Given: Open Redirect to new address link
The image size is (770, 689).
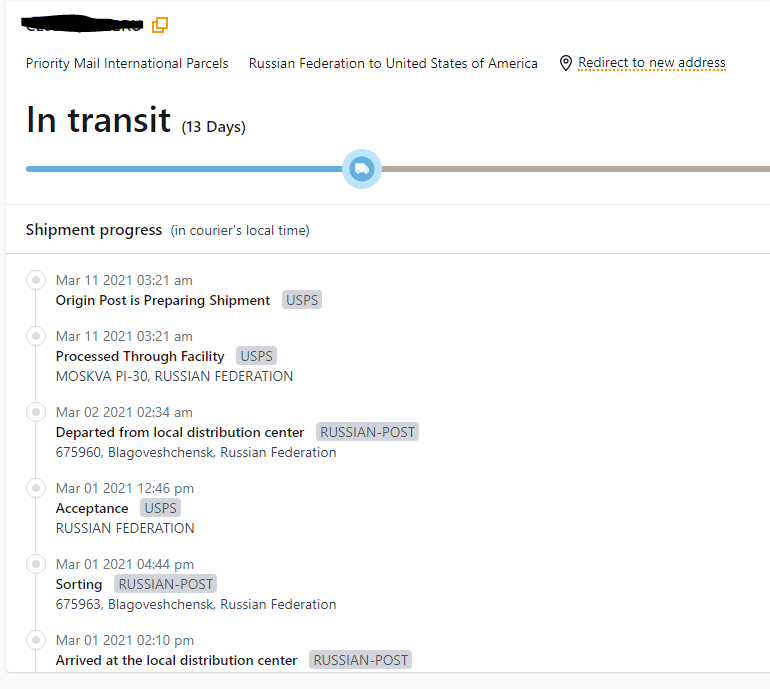Looking at the screenshot, I should point(651,63).
